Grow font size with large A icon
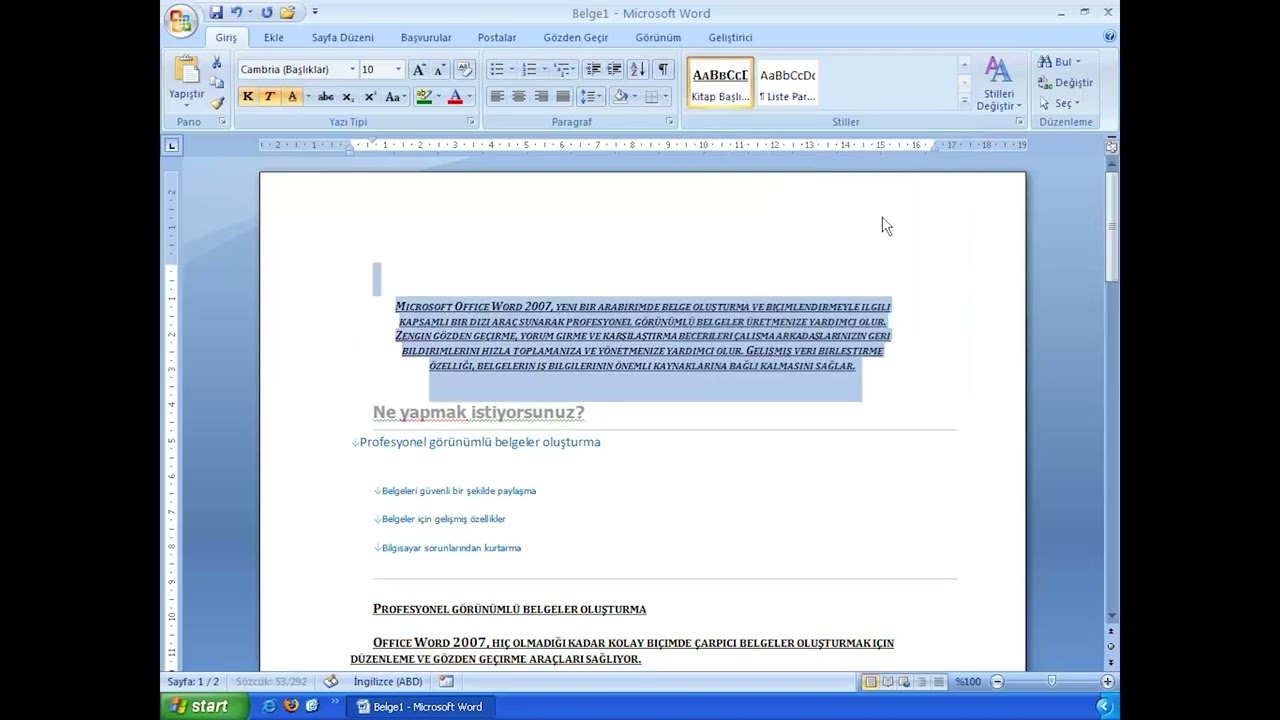The image size is (1280, 720). 419,69
